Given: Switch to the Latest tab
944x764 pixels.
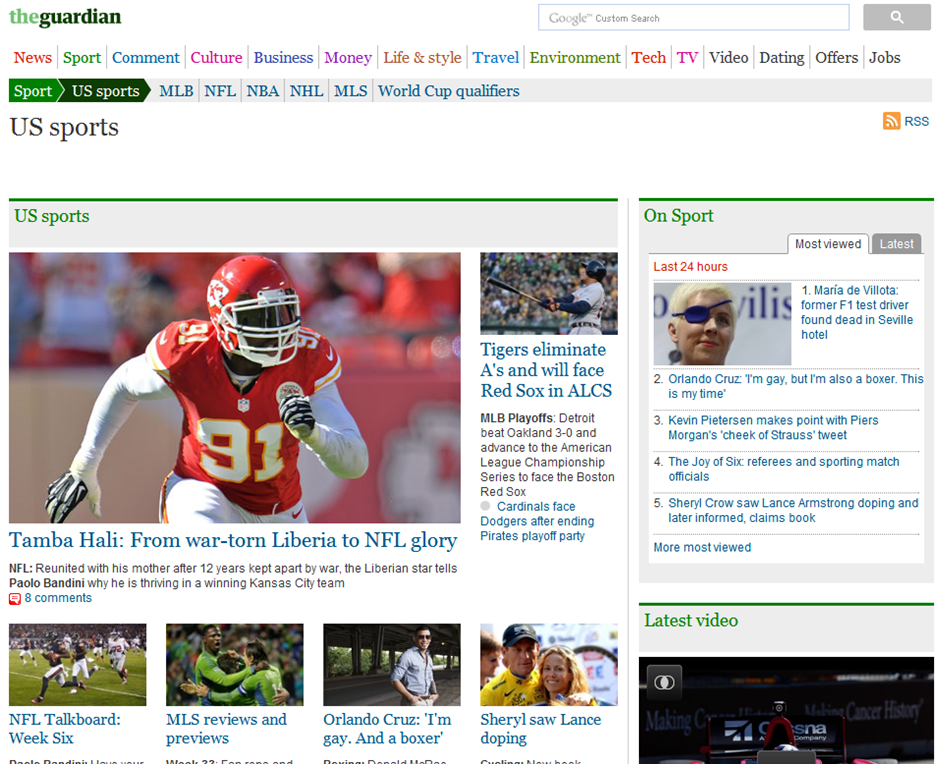Looking at the screenshot, I should coord(896,244).
